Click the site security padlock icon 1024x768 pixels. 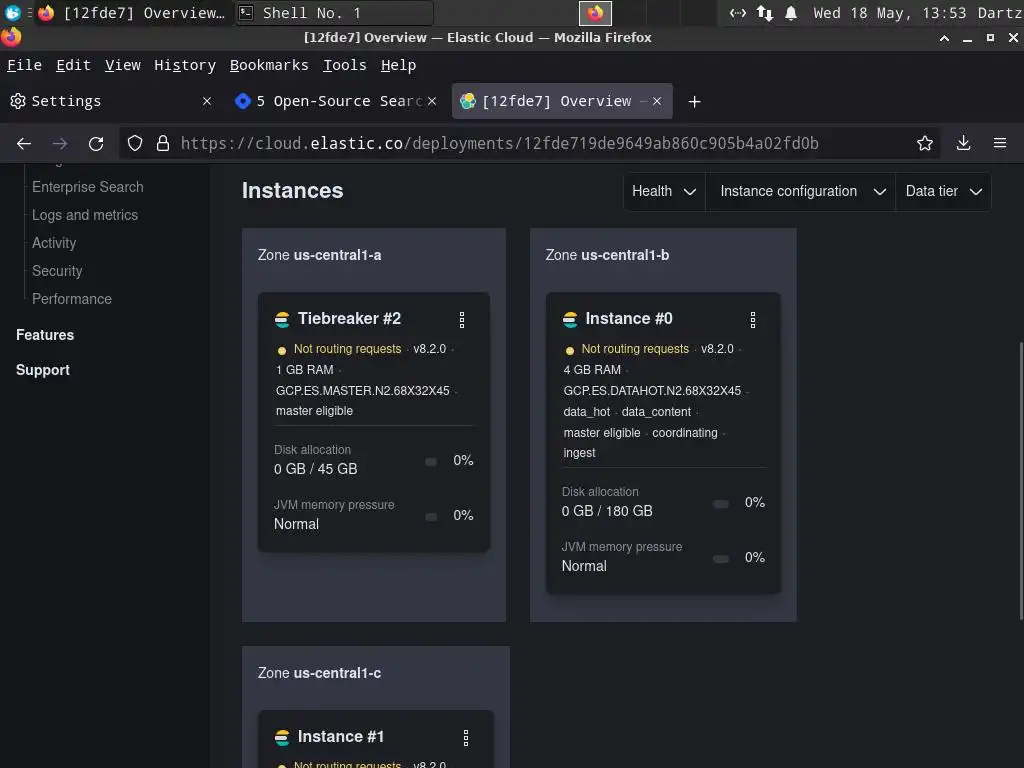[x=163, y=144]
